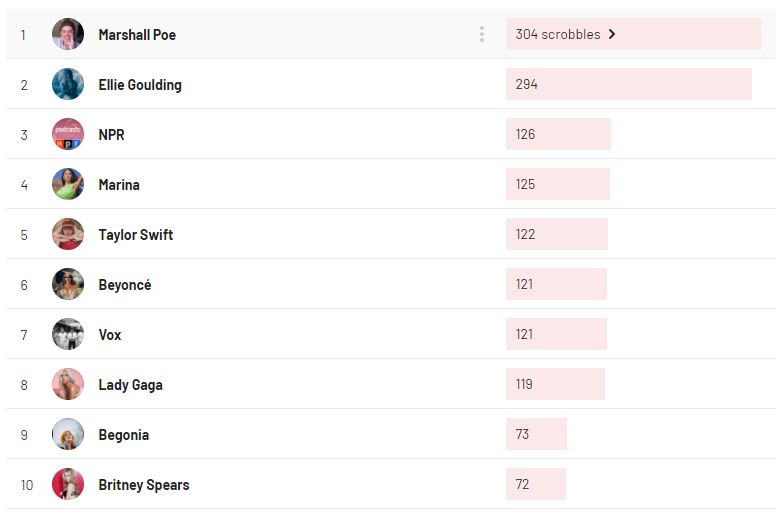This screenshot has width=784, height=512.
Task: Go to the NPR artist page
Action: pos(111,135)
